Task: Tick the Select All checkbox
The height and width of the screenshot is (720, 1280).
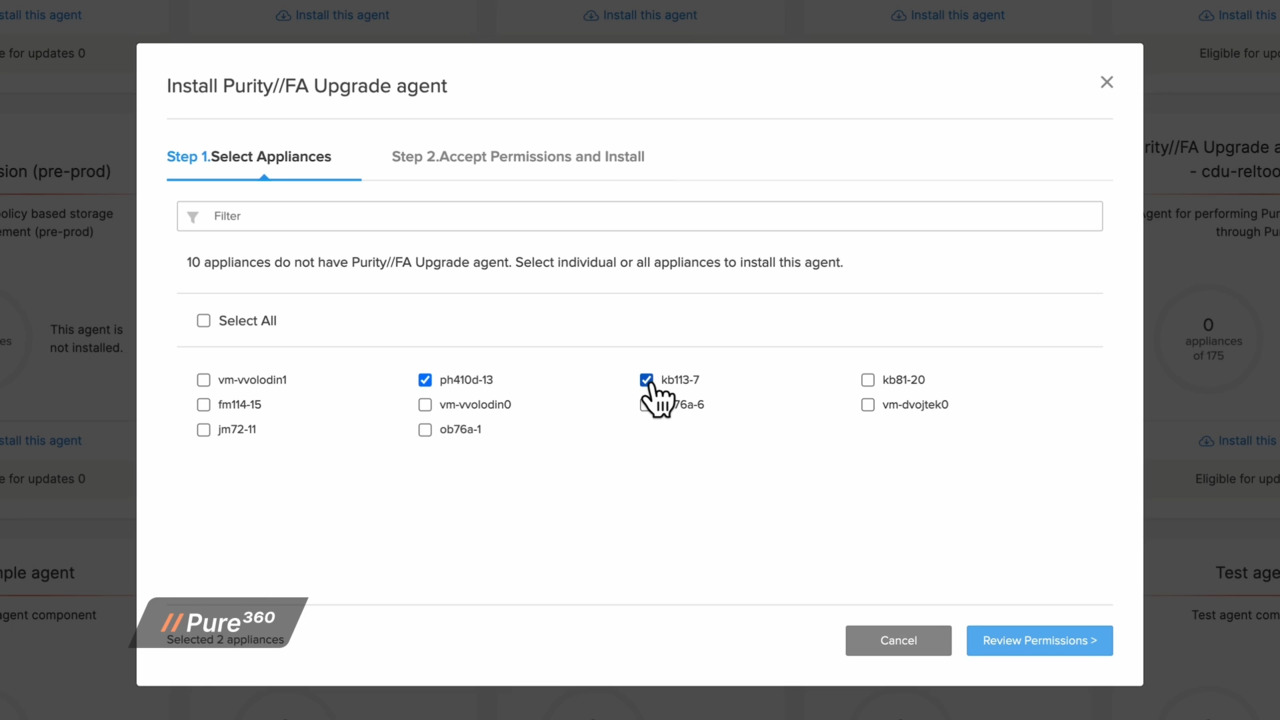Action: (x=204, y=321)
